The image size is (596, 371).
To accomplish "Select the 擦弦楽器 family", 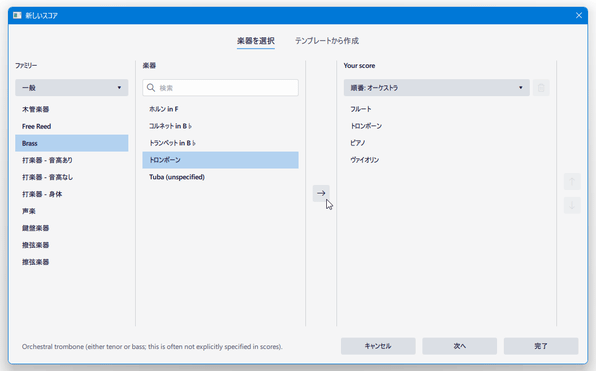I will [x=72, y=262].
